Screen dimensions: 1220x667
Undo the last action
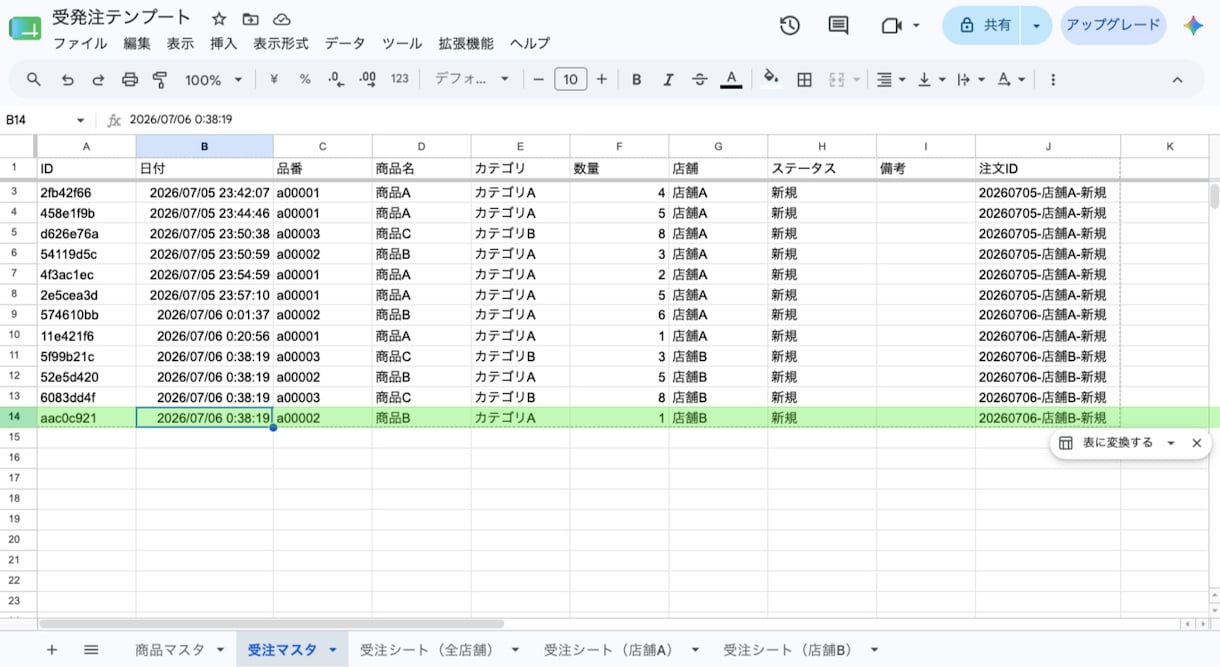67,79
